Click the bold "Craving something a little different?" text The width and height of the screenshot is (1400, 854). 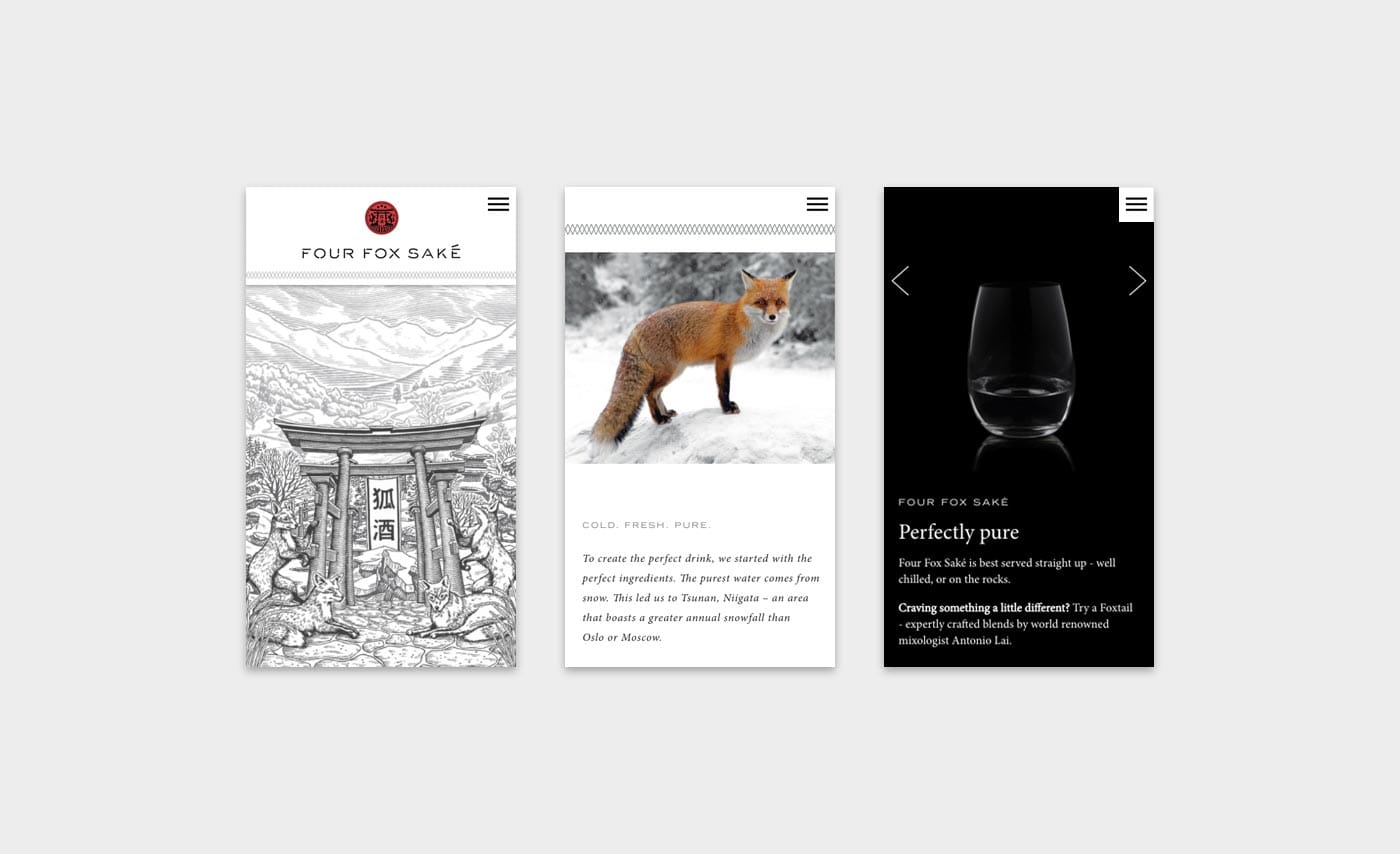(983, 608)
